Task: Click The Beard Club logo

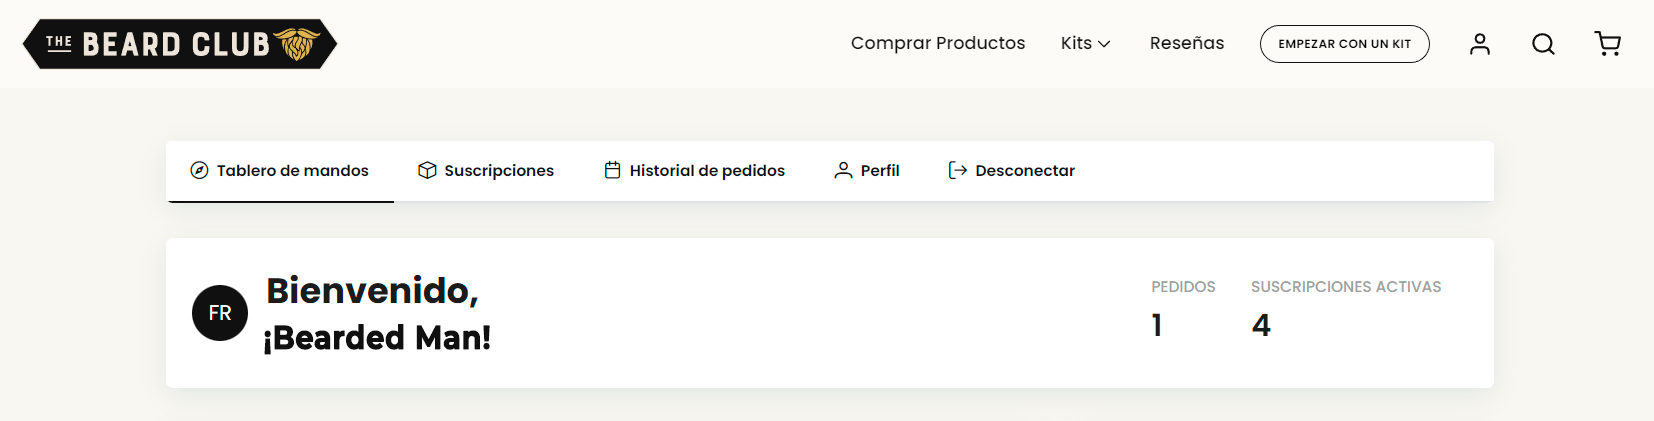Action: click(x=180, y=44)
